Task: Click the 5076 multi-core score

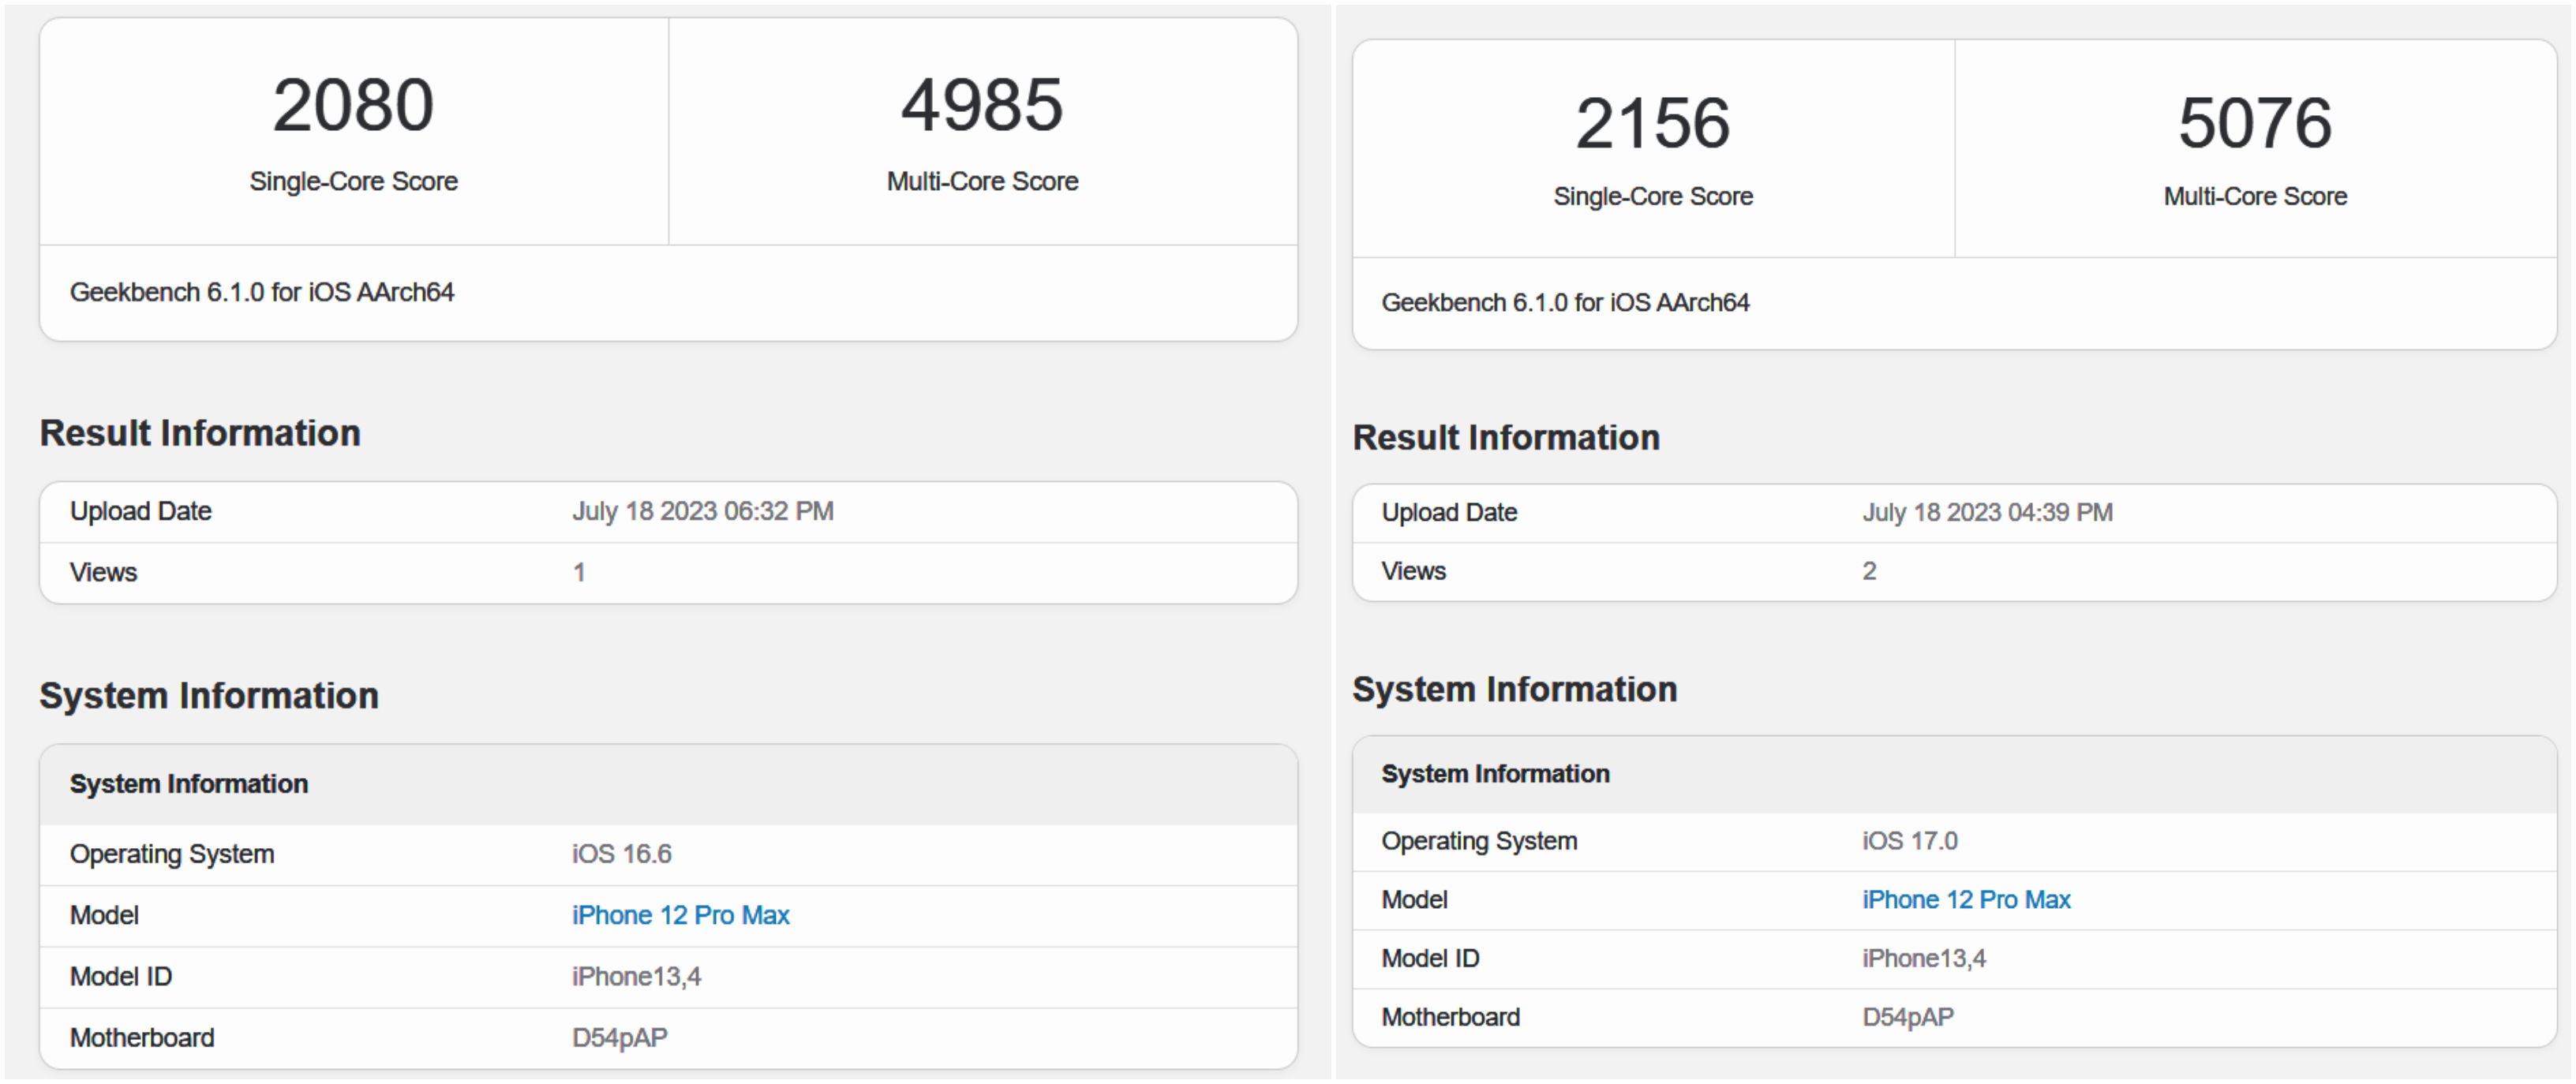Action: [x=2254, y=124]
